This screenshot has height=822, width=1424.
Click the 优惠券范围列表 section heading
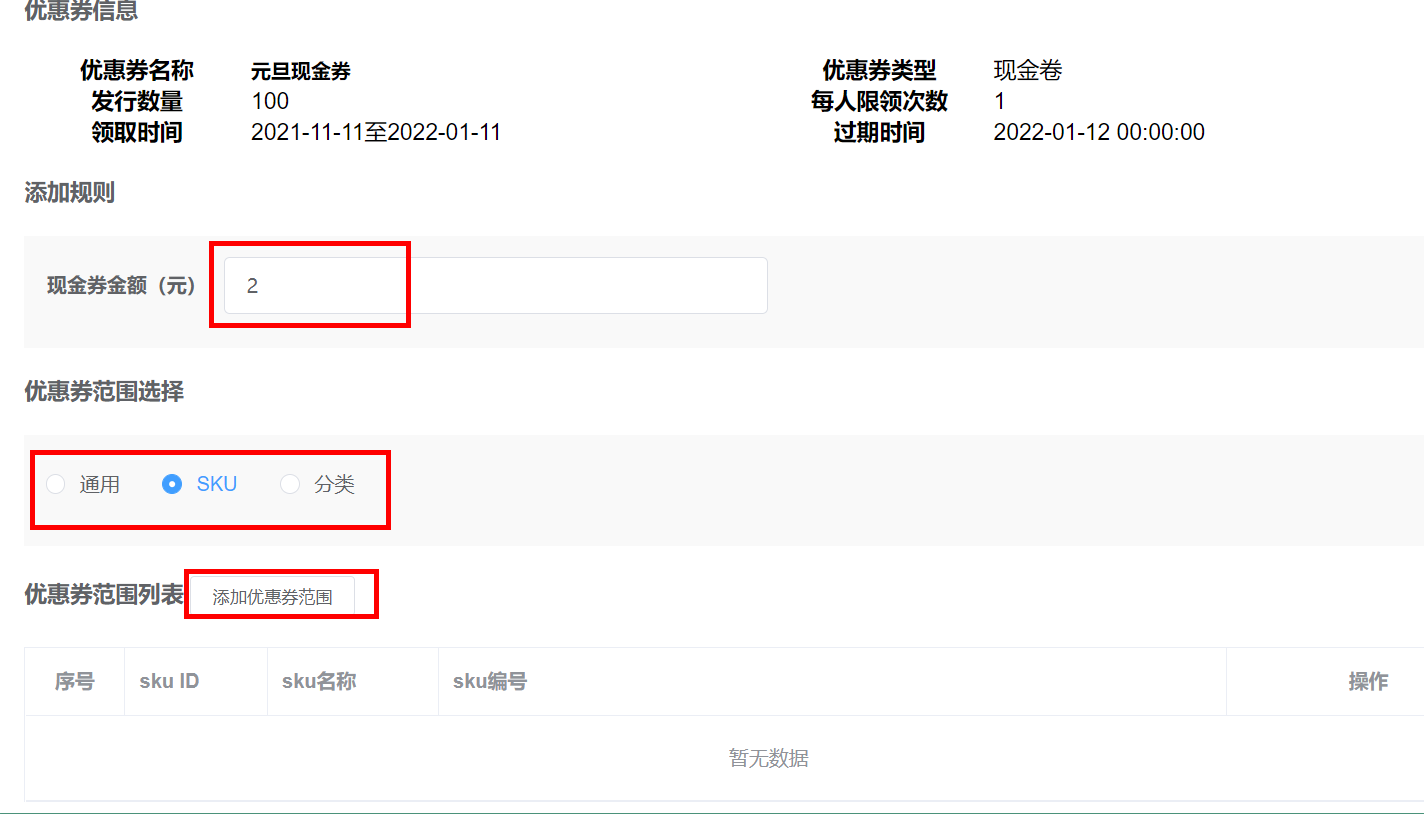click(x=104, y=595)
